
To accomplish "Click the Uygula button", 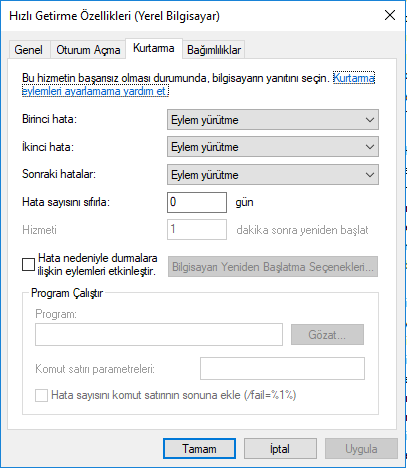I will [361, 449].
